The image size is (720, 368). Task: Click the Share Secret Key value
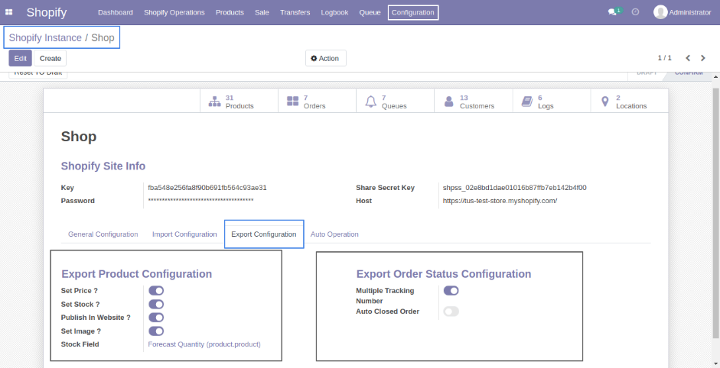pos(514,187)
